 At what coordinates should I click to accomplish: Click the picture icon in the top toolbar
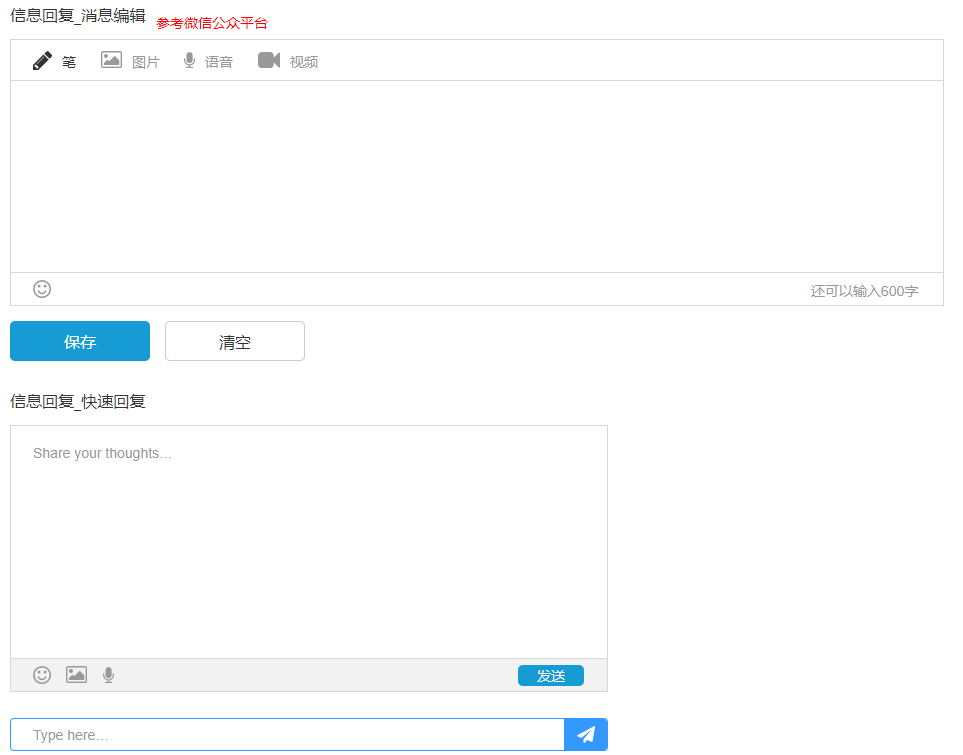(x=111, y=60)
